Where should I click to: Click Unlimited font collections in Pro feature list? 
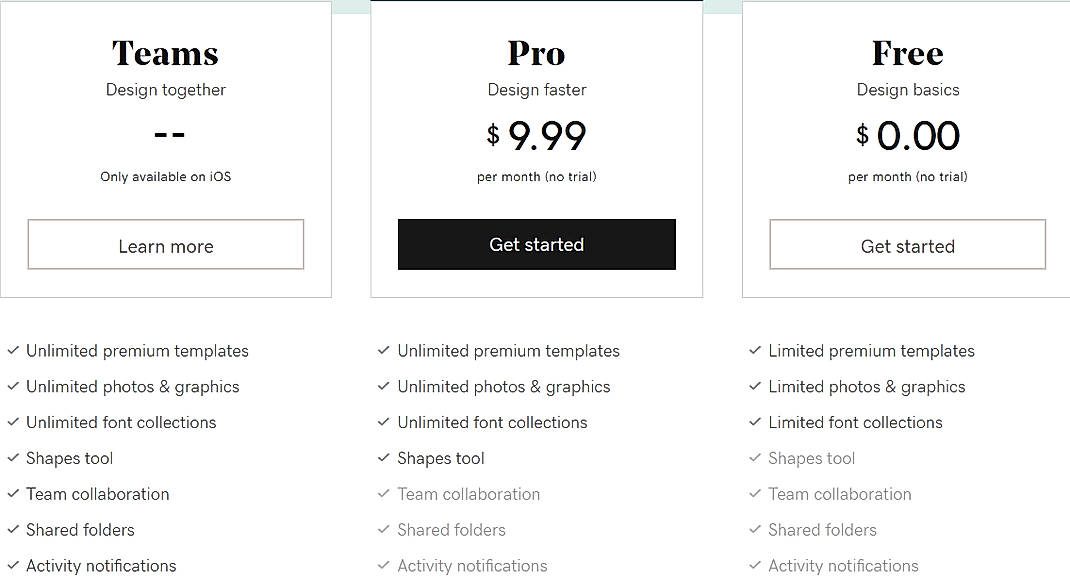(492, 422)
